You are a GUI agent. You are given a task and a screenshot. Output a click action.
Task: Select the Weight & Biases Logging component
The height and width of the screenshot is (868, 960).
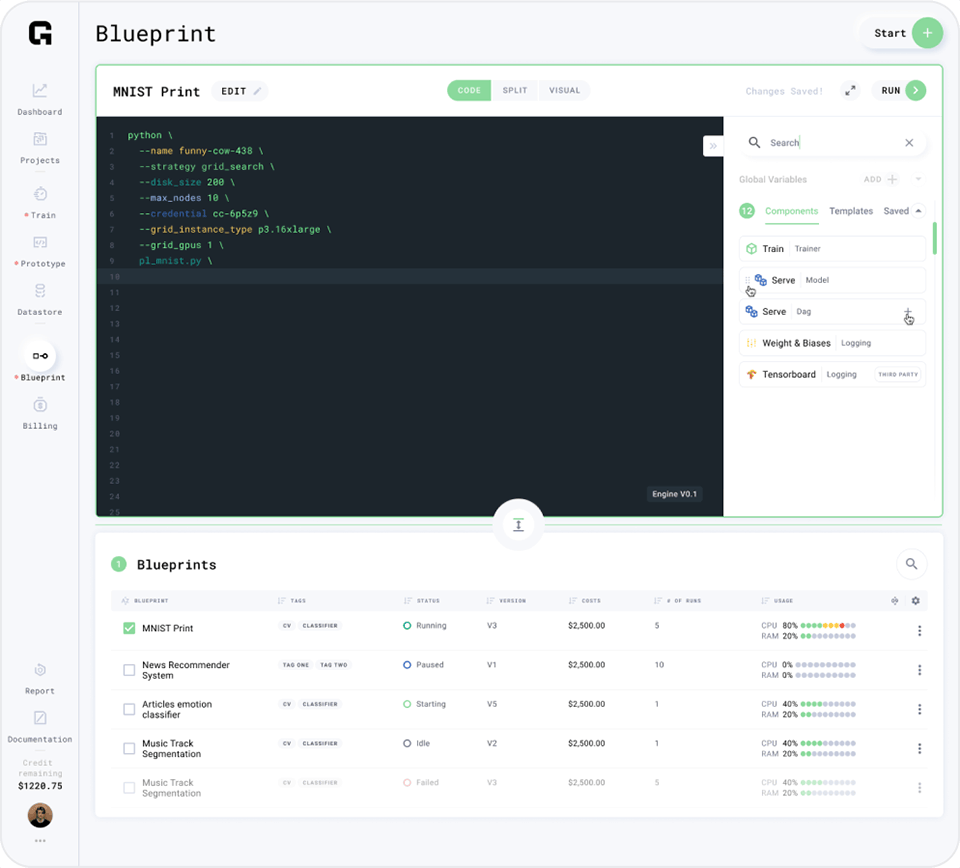(x=832, y=343)
